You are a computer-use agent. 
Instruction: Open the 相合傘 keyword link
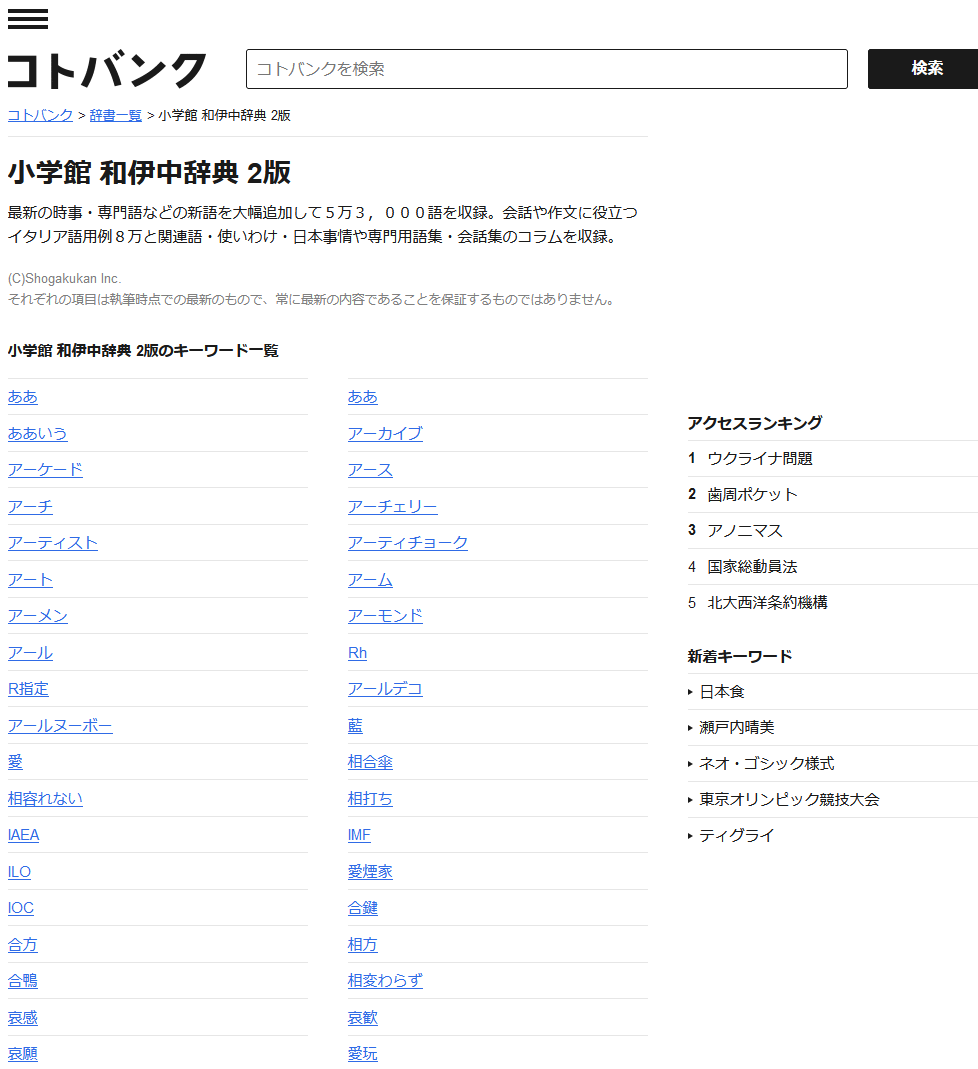coord(370,762)
